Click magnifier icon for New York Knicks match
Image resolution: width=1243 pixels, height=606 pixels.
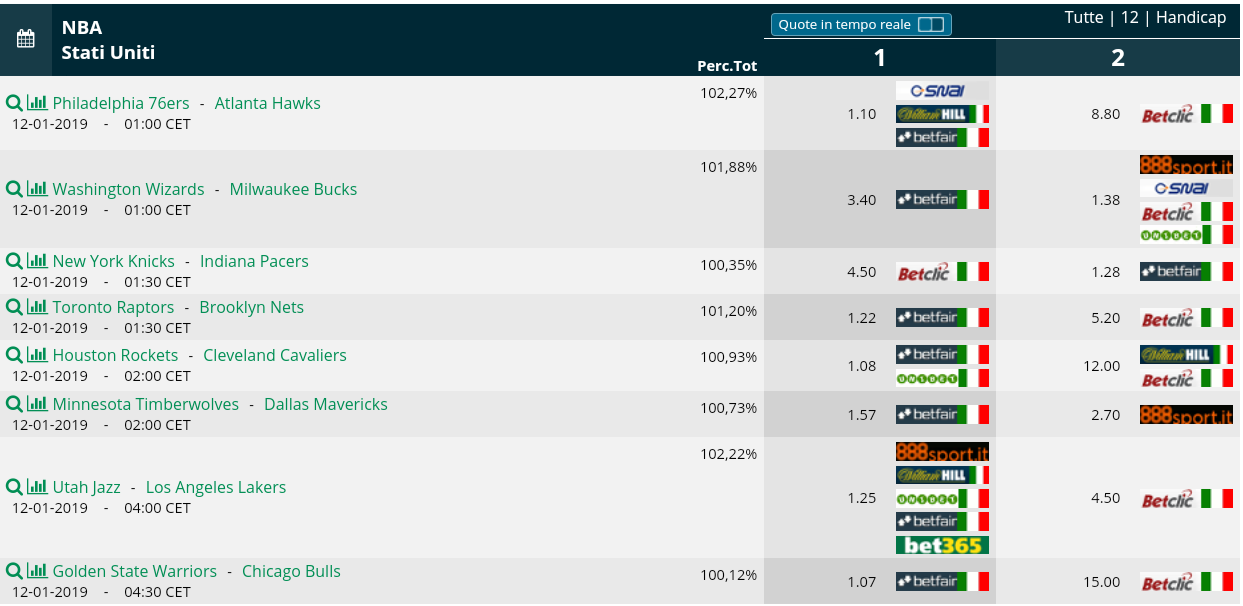click(14, 261)
